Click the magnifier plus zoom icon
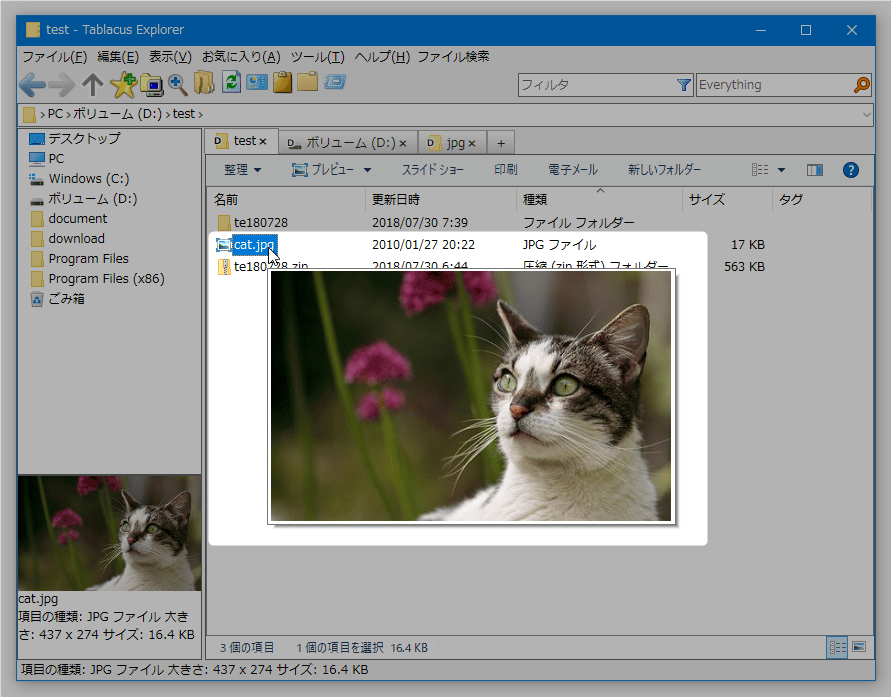Image resolution: width=891 pixels, height=697 pixels. click(178, 84)
